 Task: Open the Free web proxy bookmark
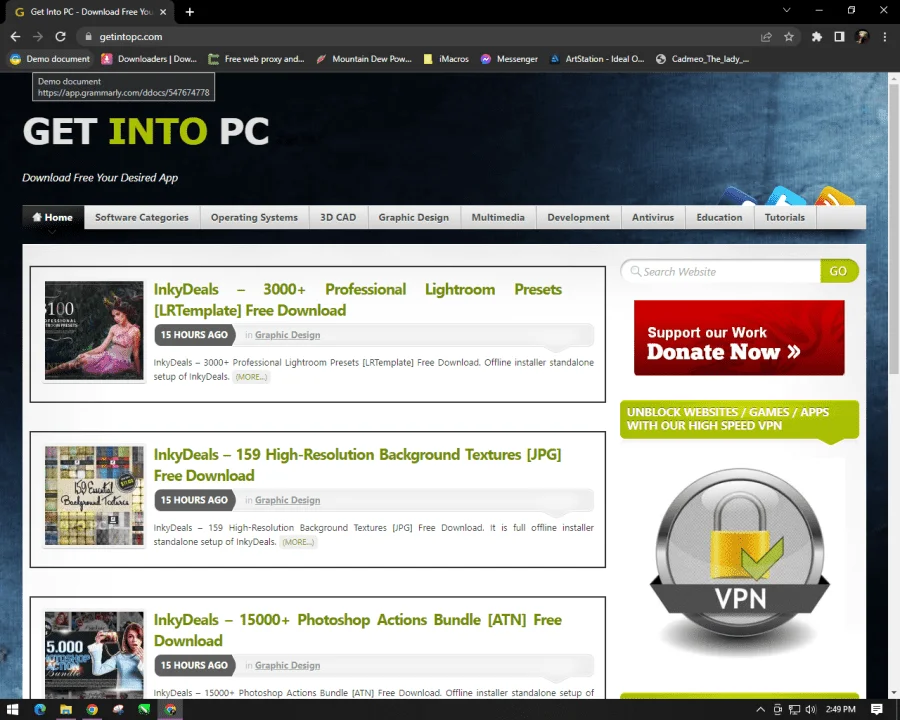(x=257, y=59)
